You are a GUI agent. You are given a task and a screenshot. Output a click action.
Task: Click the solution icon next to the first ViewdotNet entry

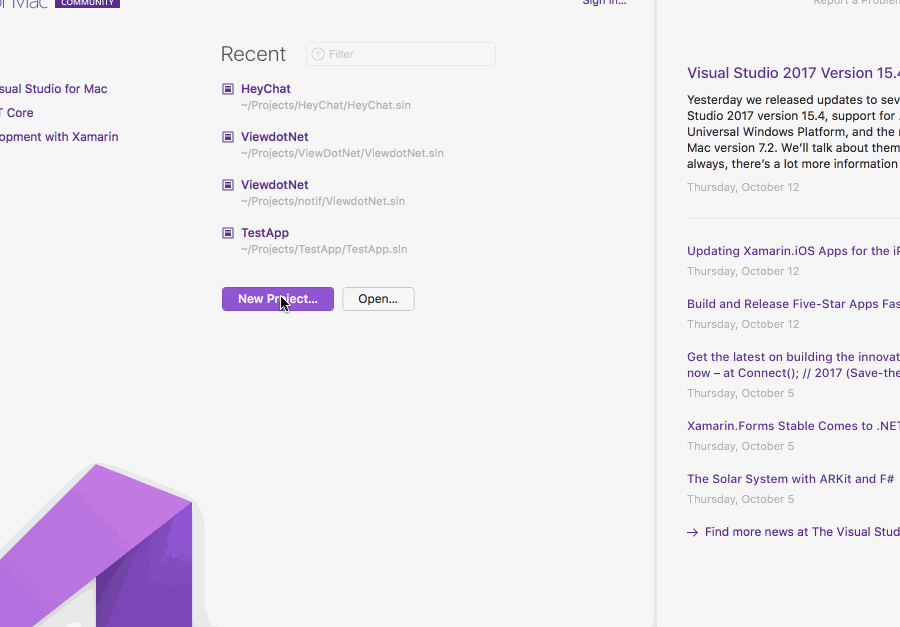point(227,137)
